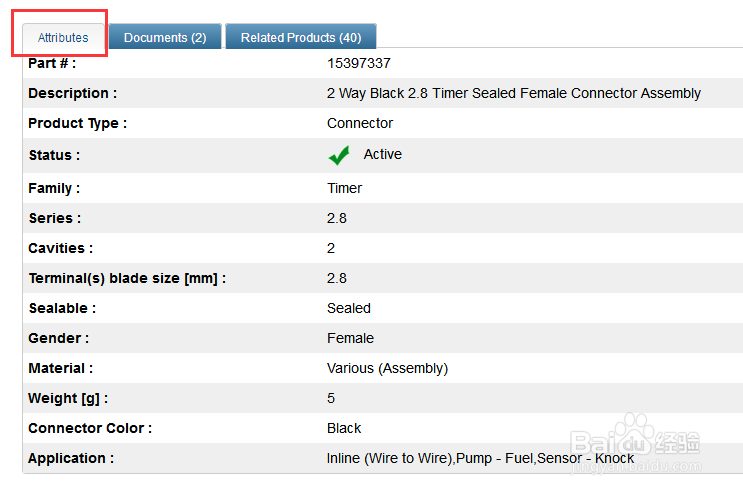Open the Related Products (40) tab
Image resolution: width=743 pixels, height=492 pixels.
(x=301, y=37)
